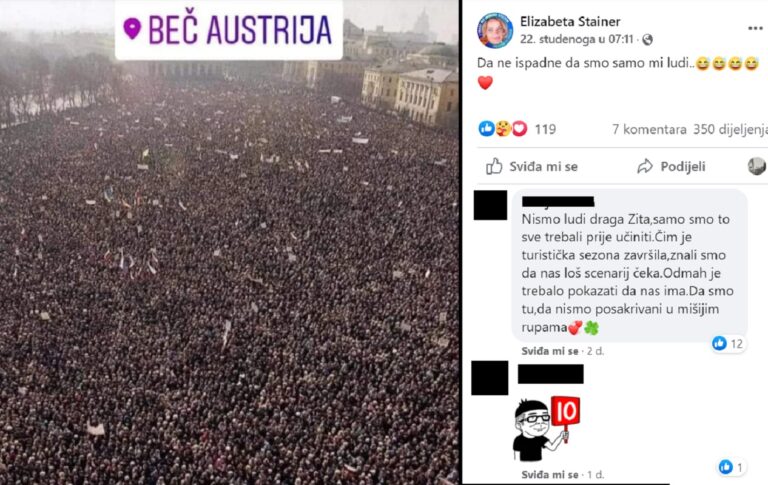Click the share arrow icon beside Podijeli
This screenshot has height=485, width=768.
[645, 166]
